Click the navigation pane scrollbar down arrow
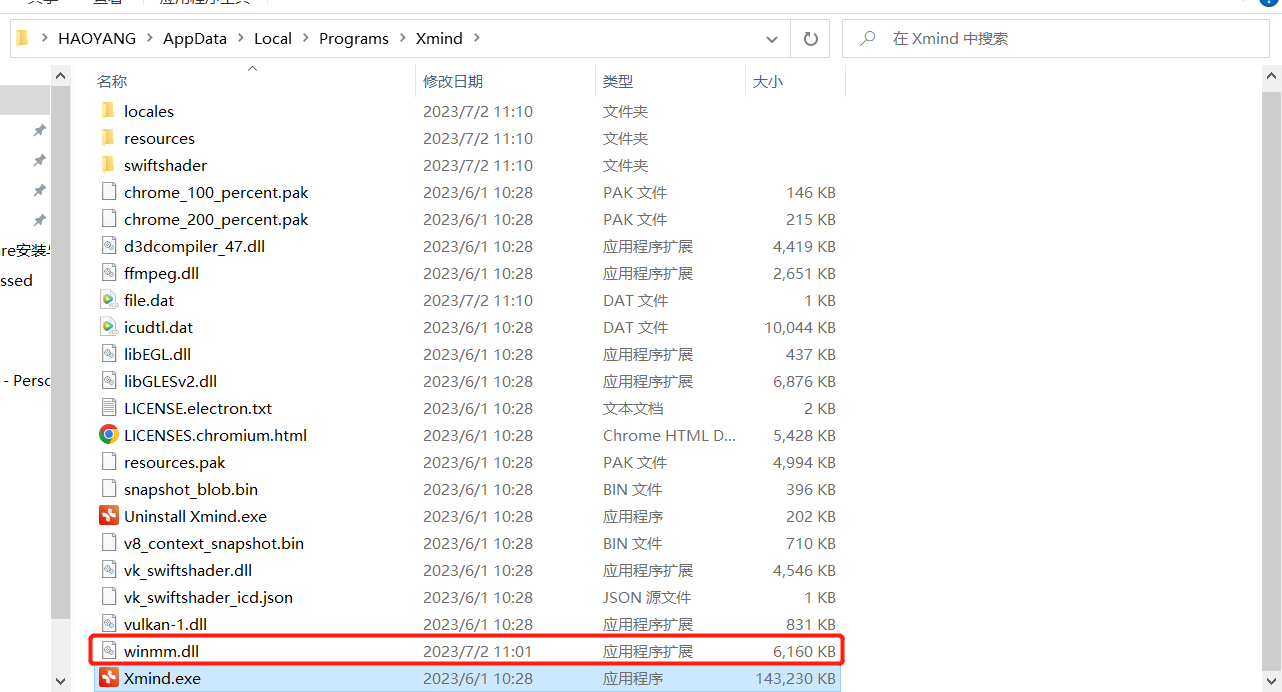1282x692 pixels. click(59, 680)
